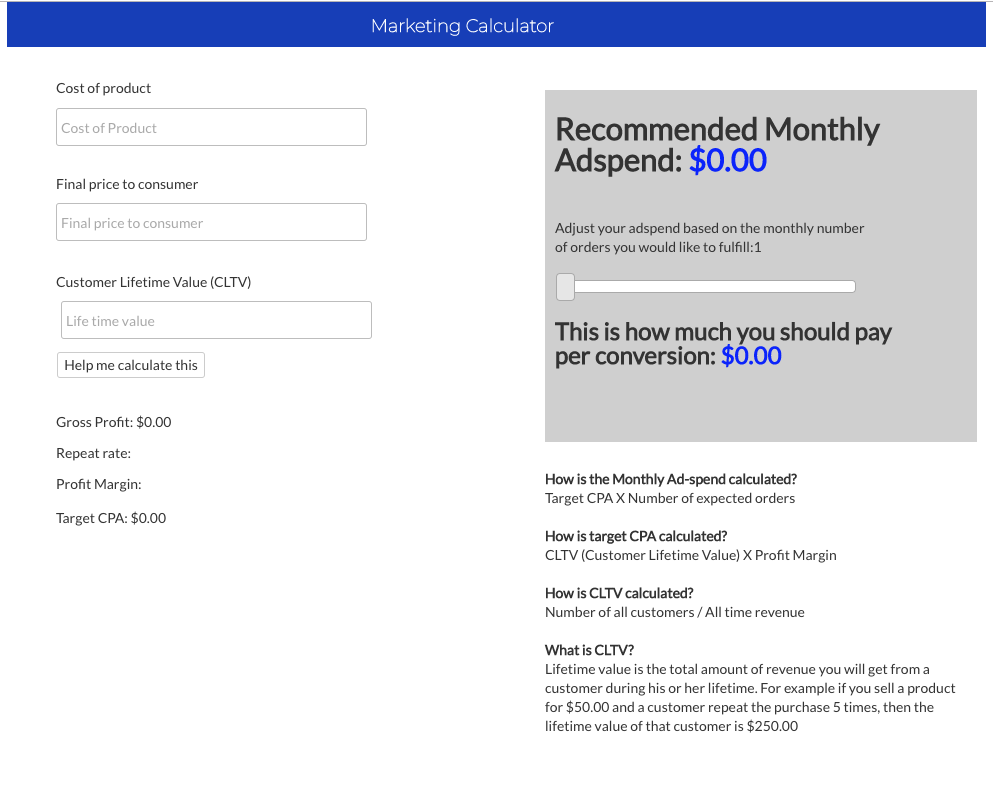Click the Cost of Product input field
993x798 pixels.
[210, 127]
